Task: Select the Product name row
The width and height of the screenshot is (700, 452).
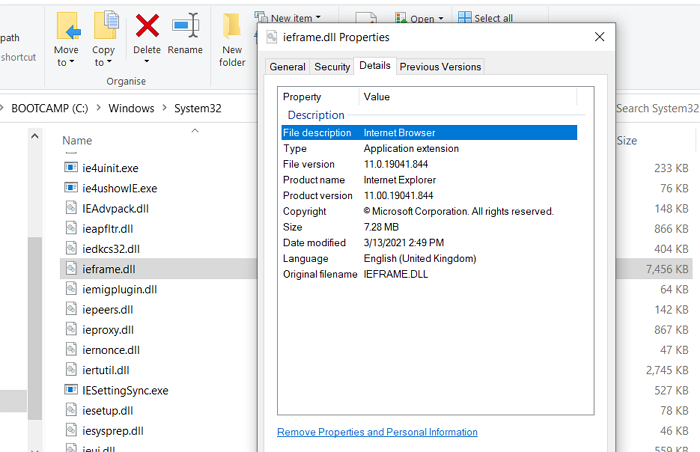Action: [x=429, y=180]
